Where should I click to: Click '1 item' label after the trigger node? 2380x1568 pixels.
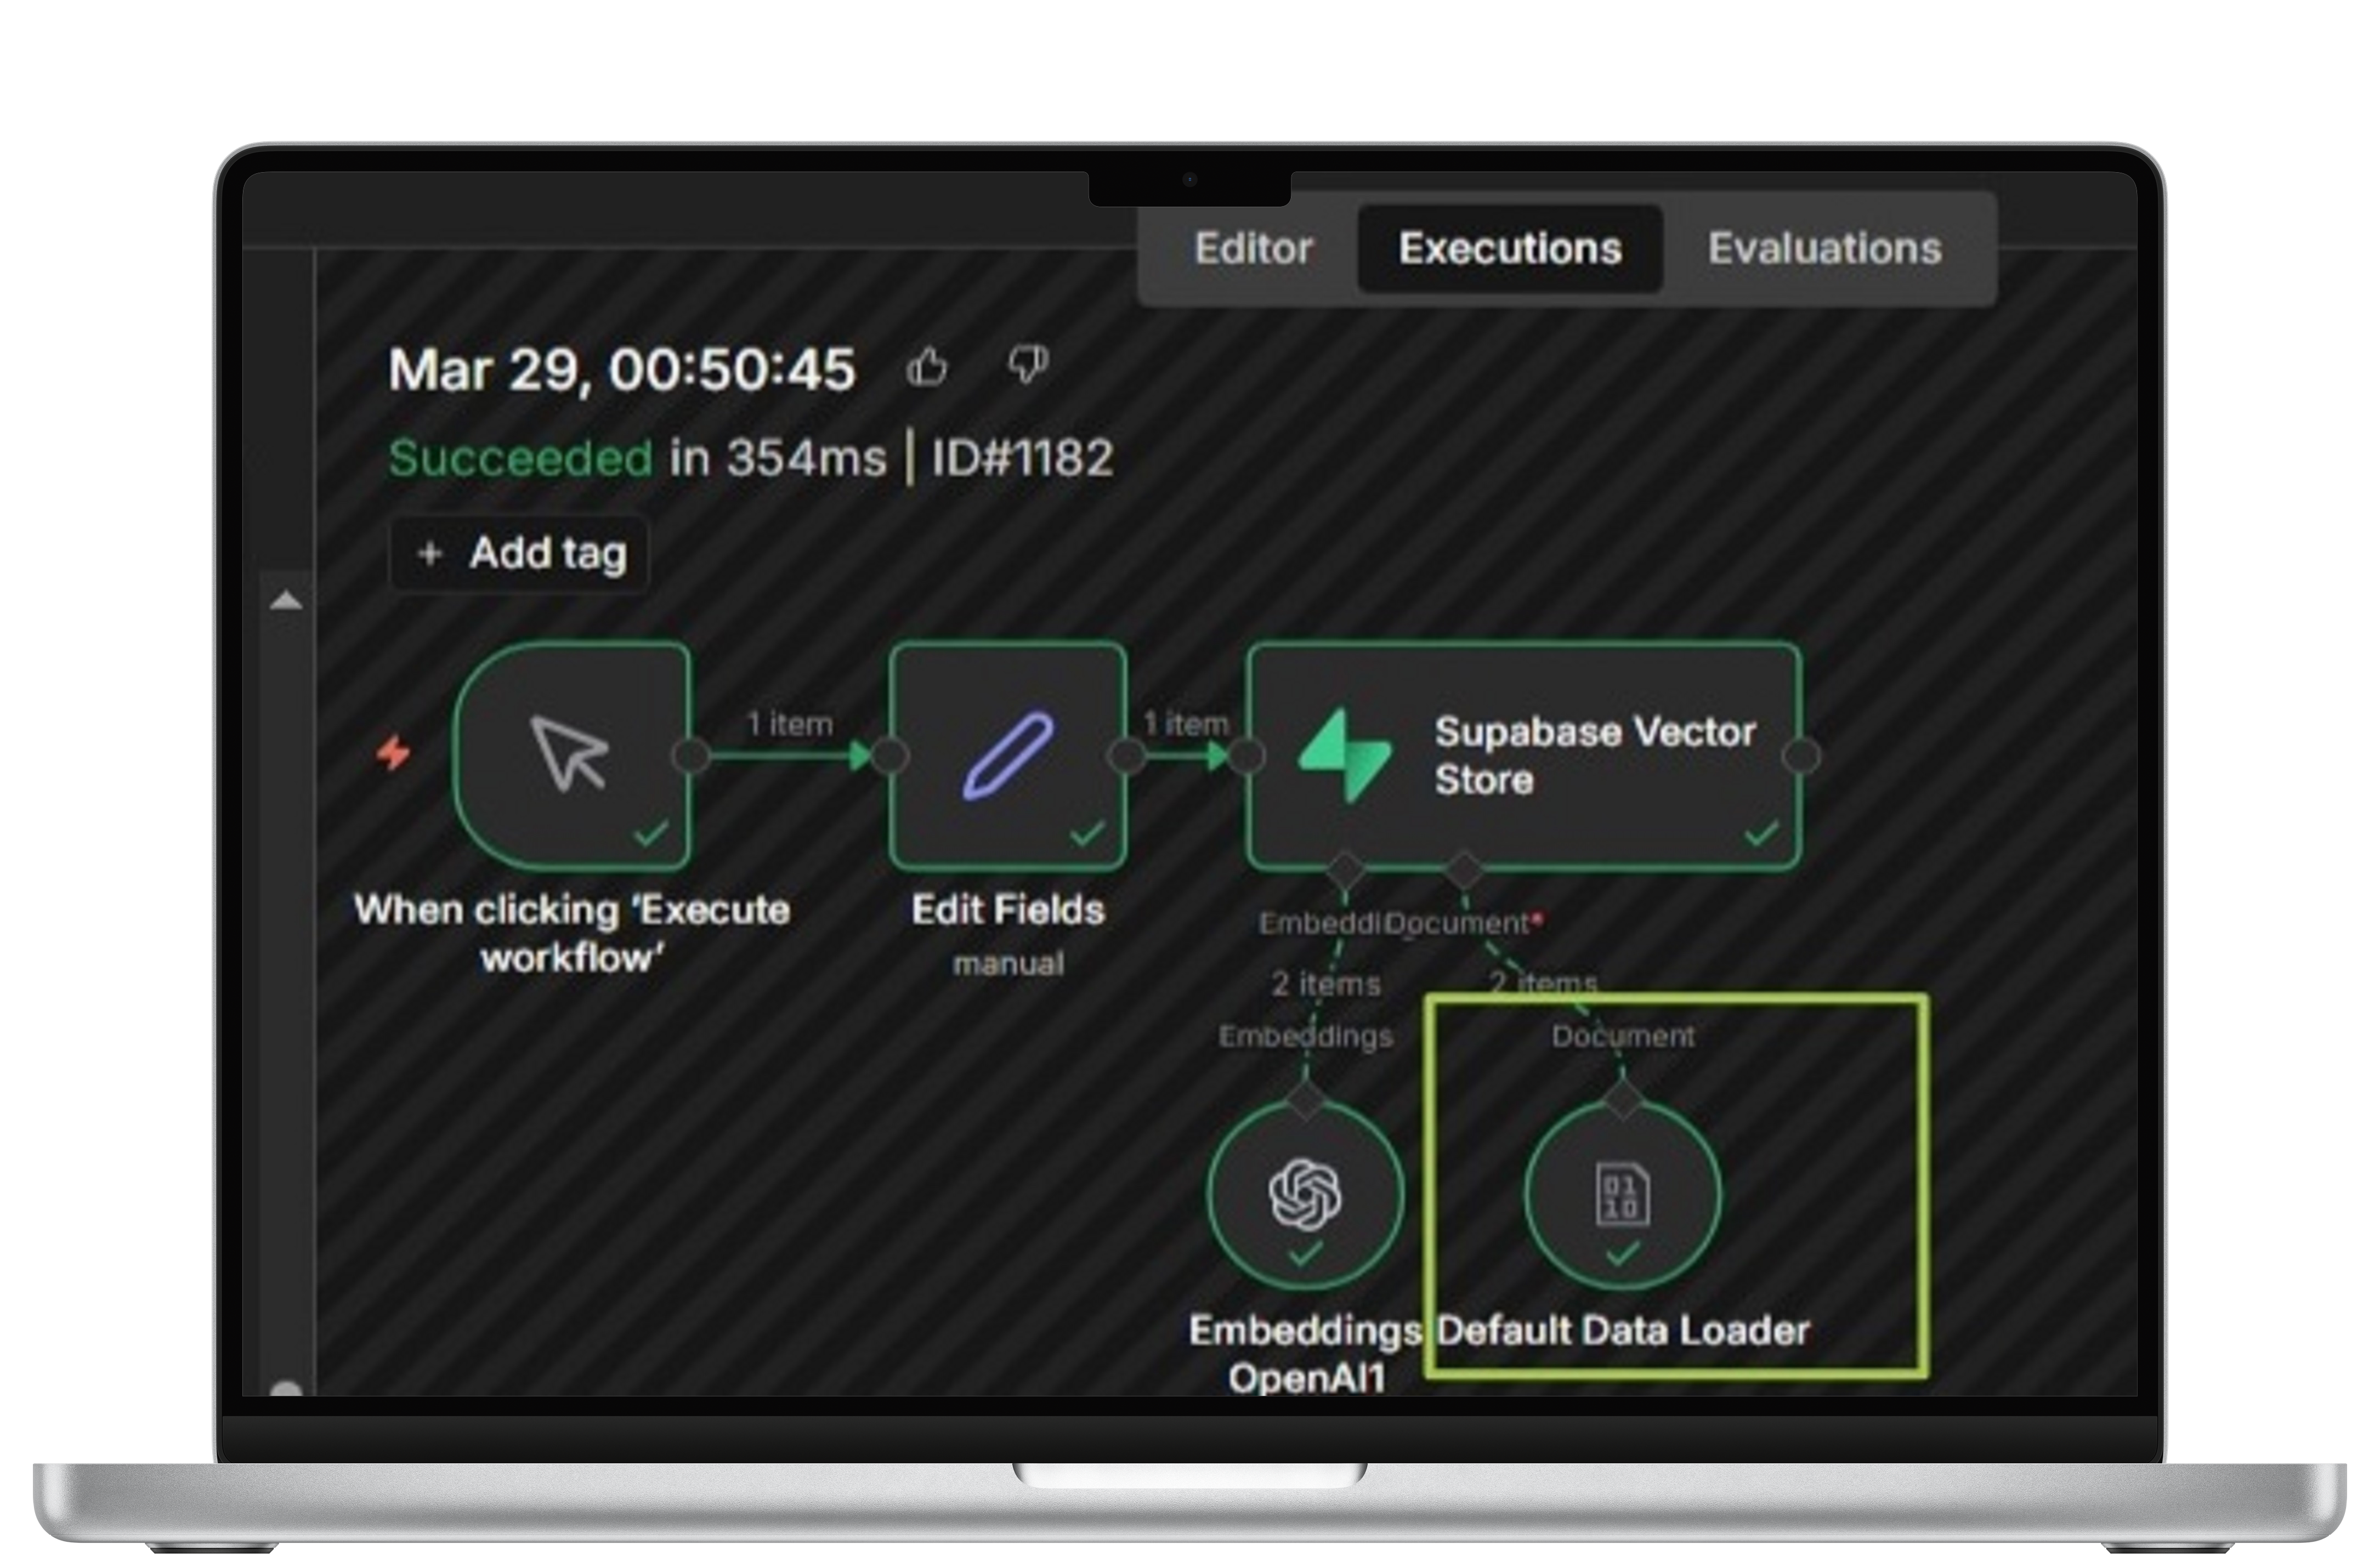(x=789, y=723)
